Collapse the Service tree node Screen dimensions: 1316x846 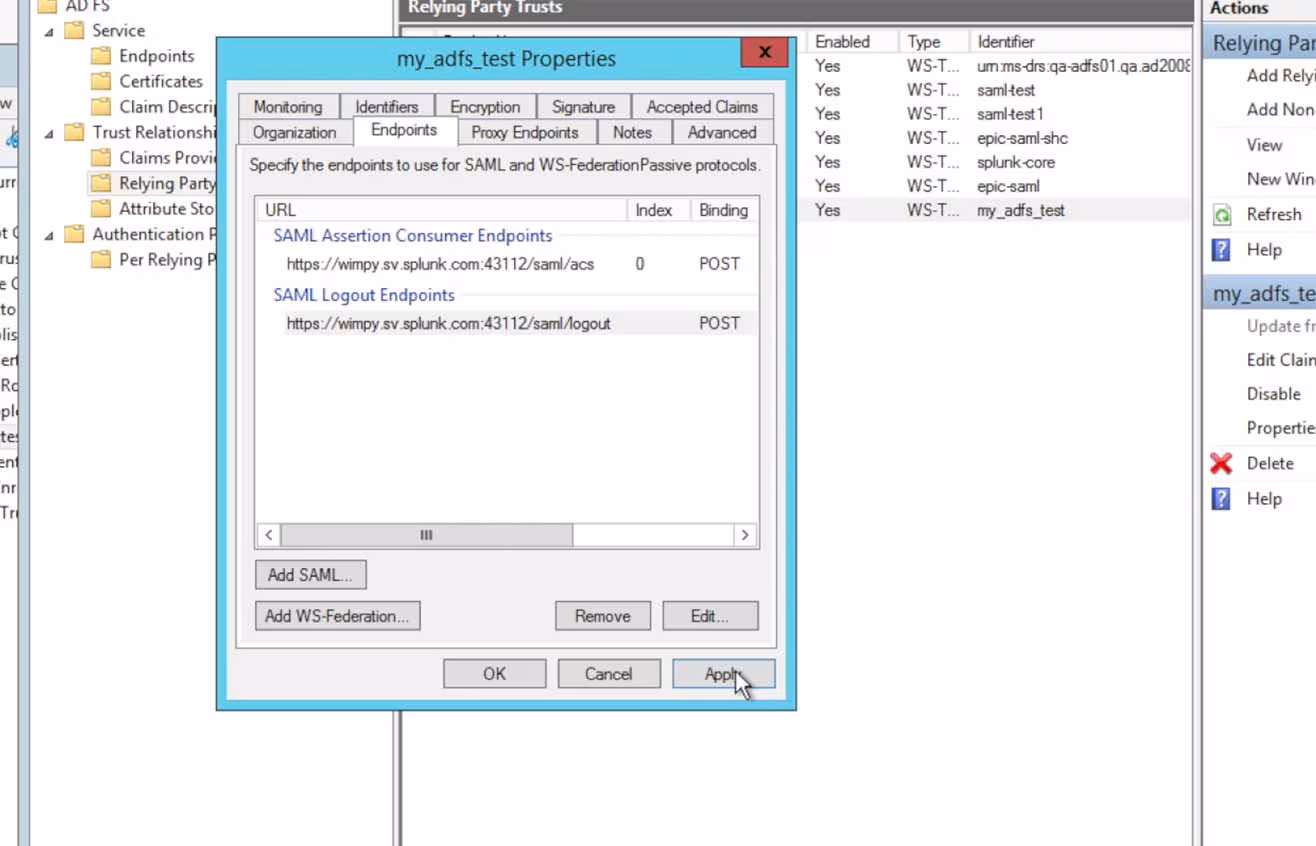point(49,31)
